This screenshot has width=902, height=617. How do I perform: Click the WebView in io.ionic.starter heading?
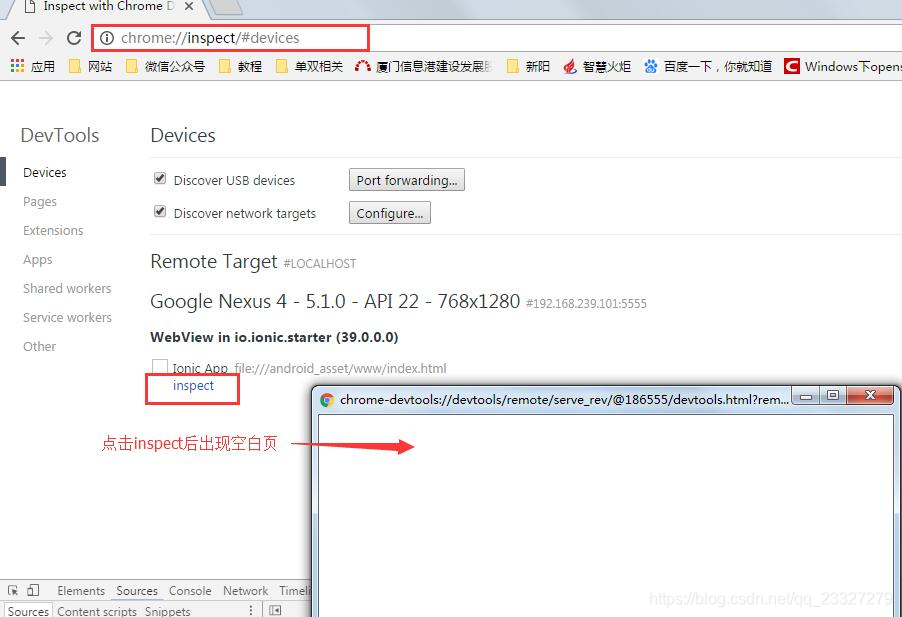point(274,337)
